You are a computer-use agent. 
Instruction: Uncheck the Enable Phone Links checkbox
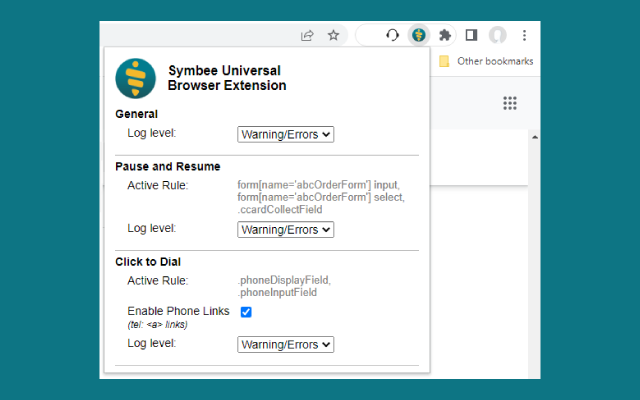[246, 312]
